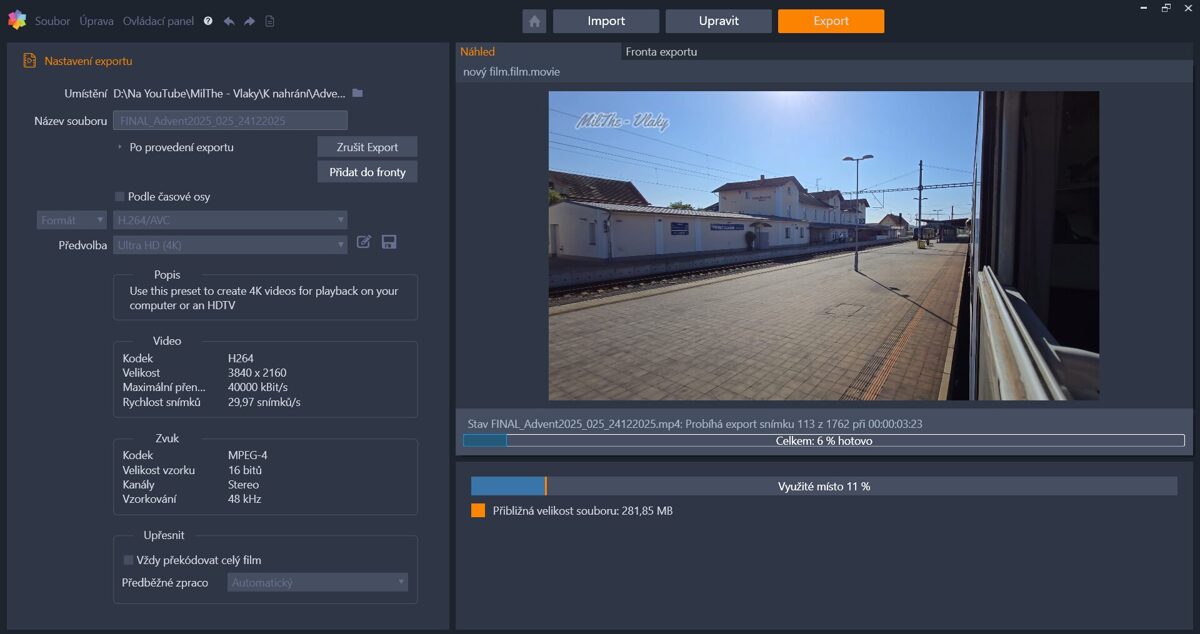1200x634 pixels.
Task: Click the Přidat do fronty button
Action: [x=367, y=172]
